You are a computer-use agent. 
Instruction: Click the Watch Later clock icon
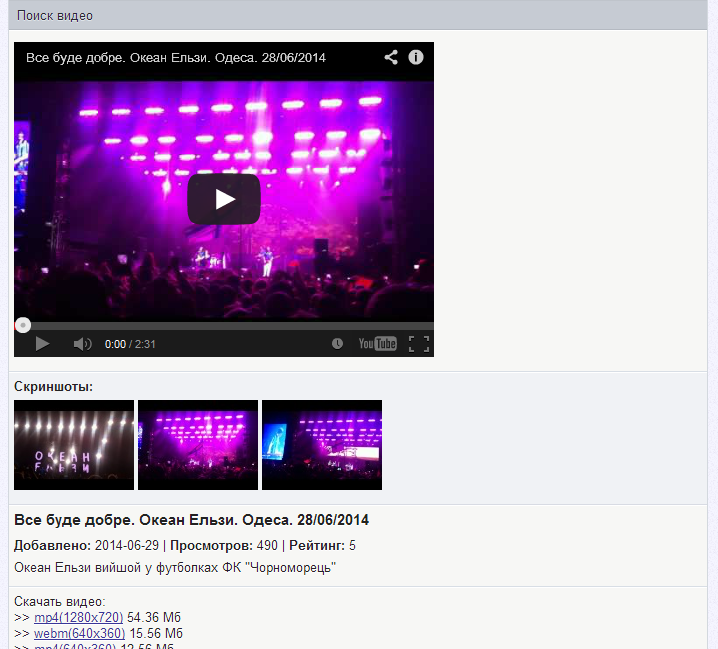click(x=337, y=344)
